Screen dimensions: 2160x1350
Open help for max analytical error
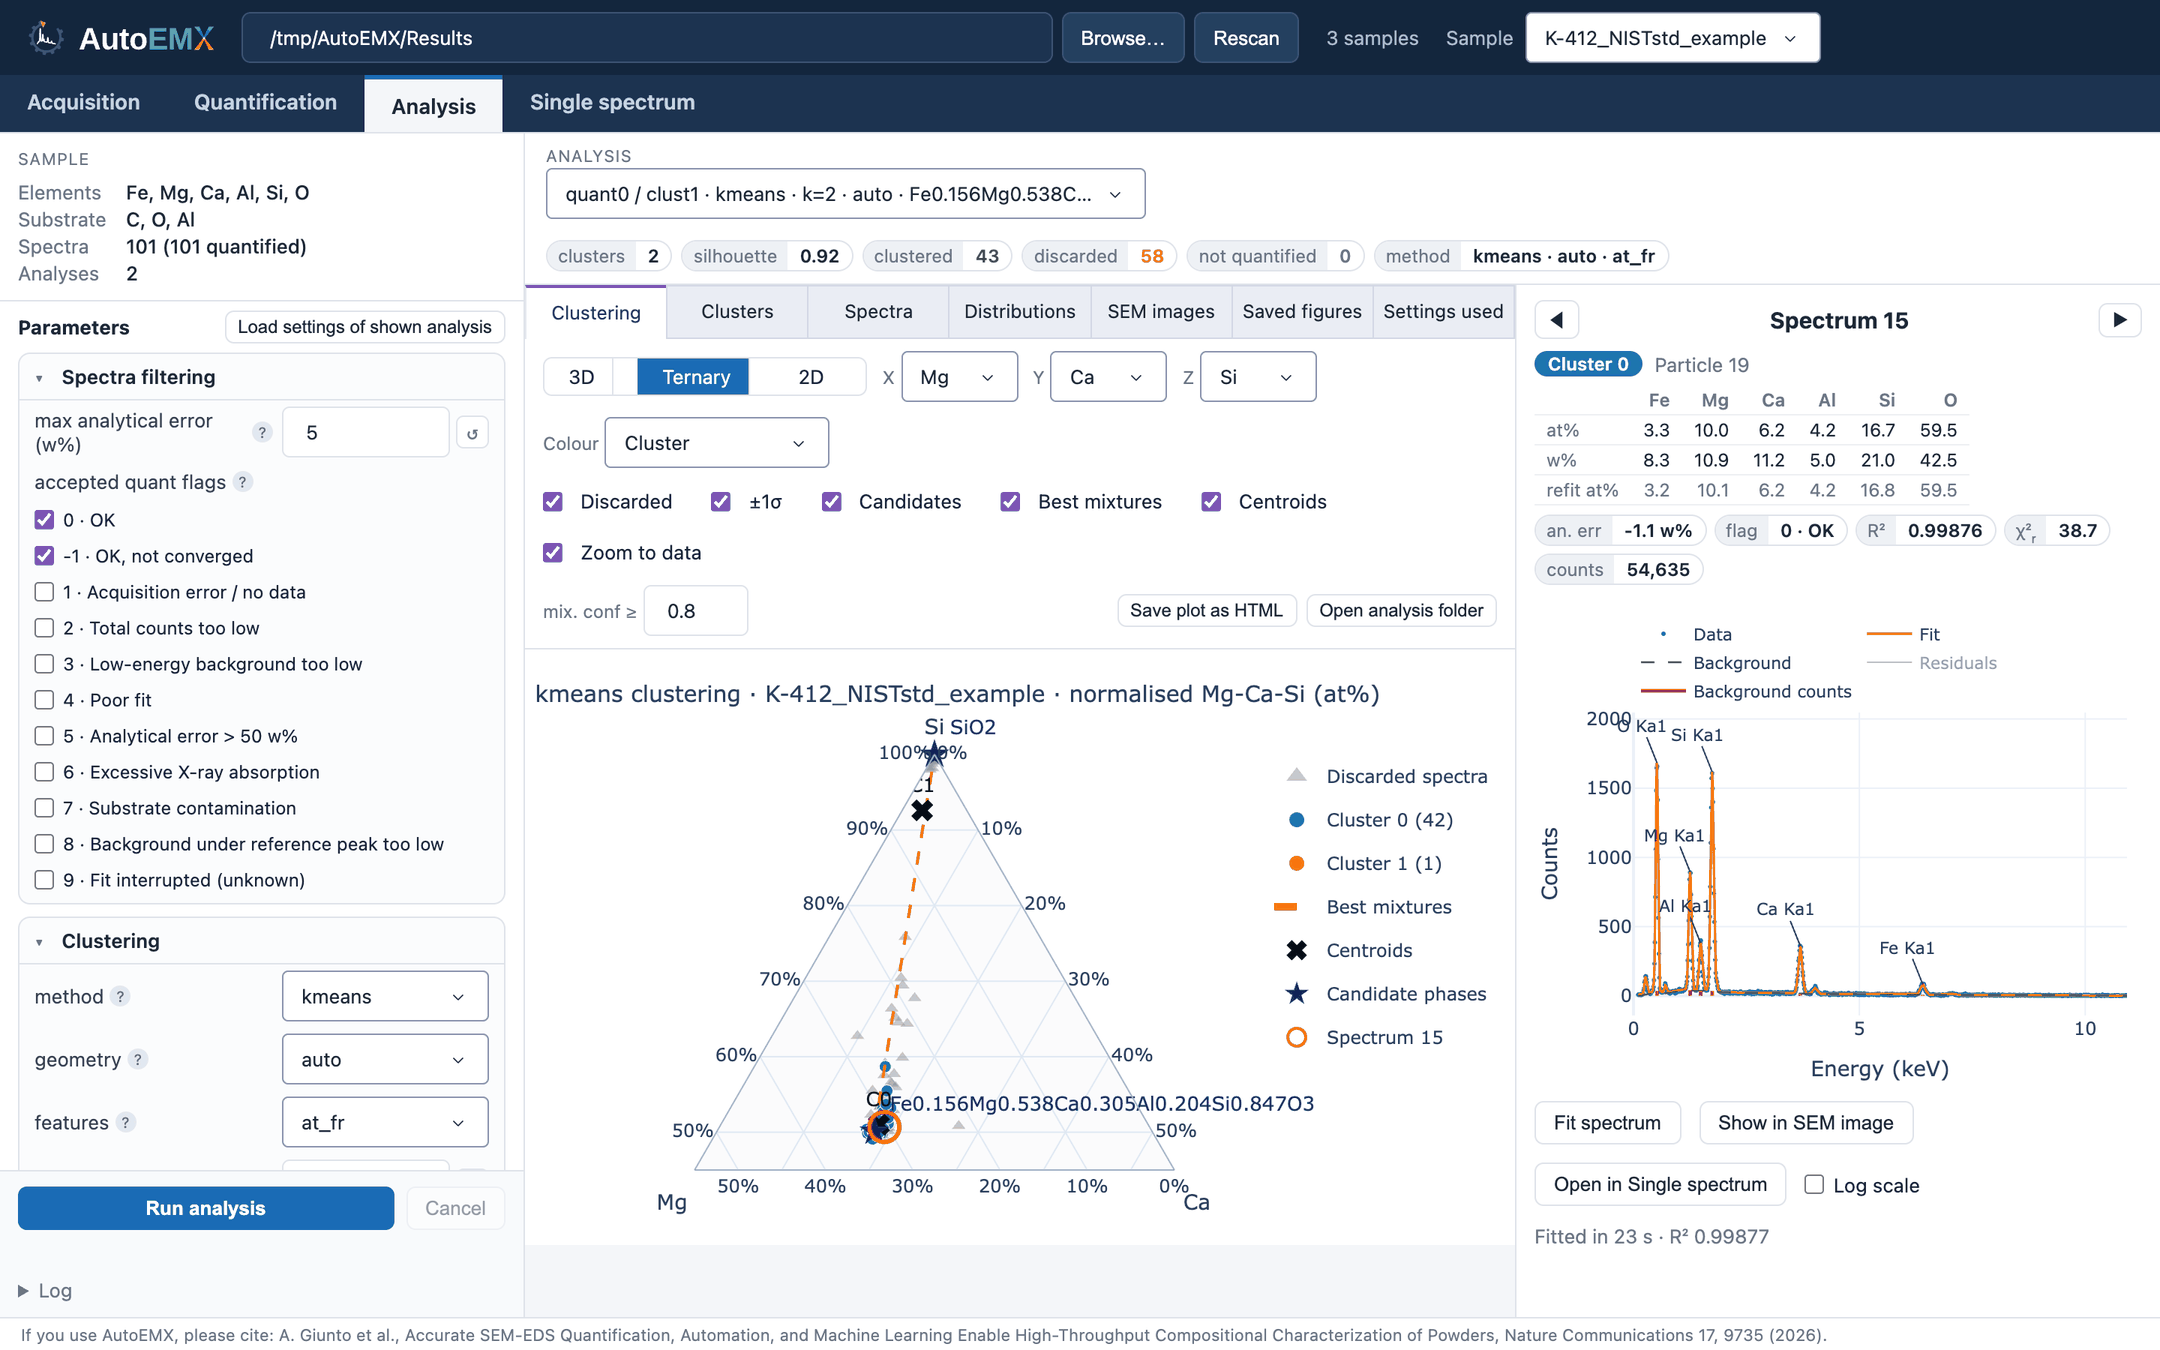click(x=262, y=432)
